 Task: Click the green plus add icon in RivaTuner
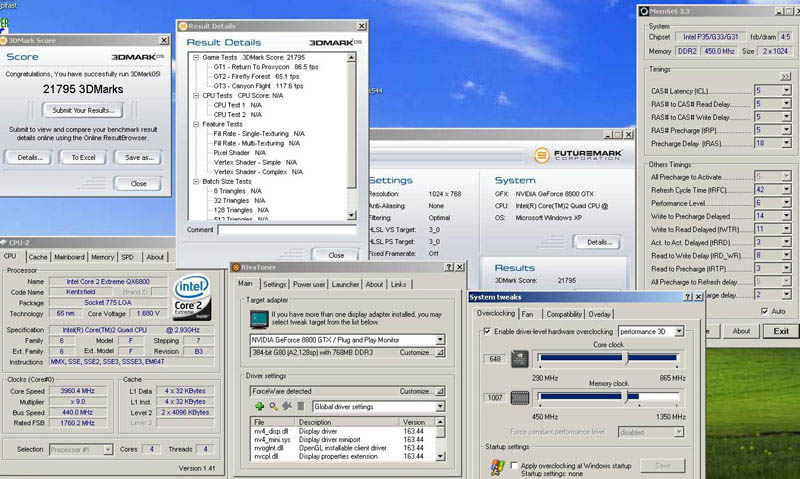click(x=260, y=406)
